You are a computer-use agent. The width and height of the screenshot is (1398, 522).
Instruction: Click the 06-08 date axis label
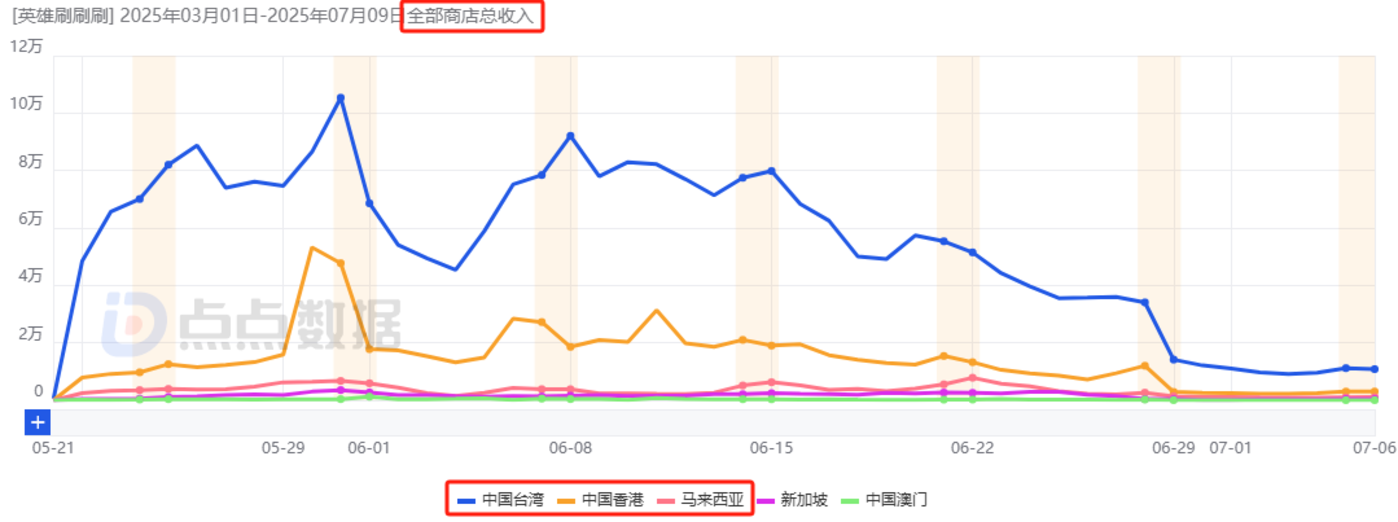click(x=570, y=448)
